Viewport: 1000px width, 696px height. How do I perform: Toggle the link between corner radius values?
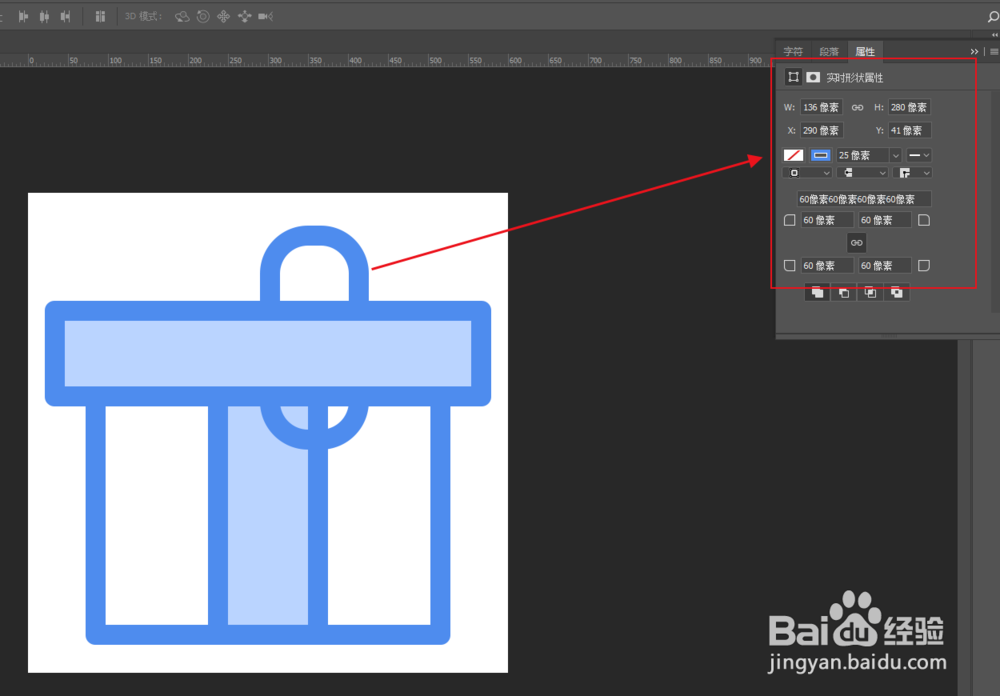coord(857,243)
